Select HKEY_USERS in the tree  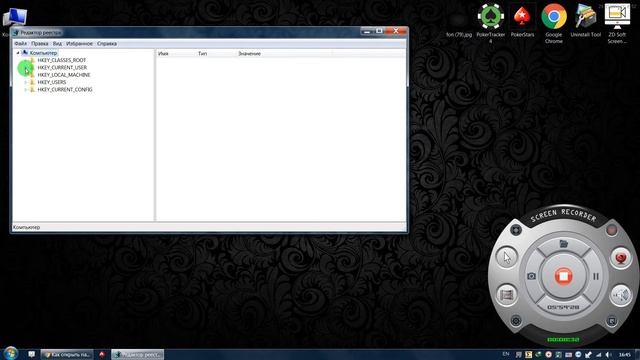click(x=51, y=82)
